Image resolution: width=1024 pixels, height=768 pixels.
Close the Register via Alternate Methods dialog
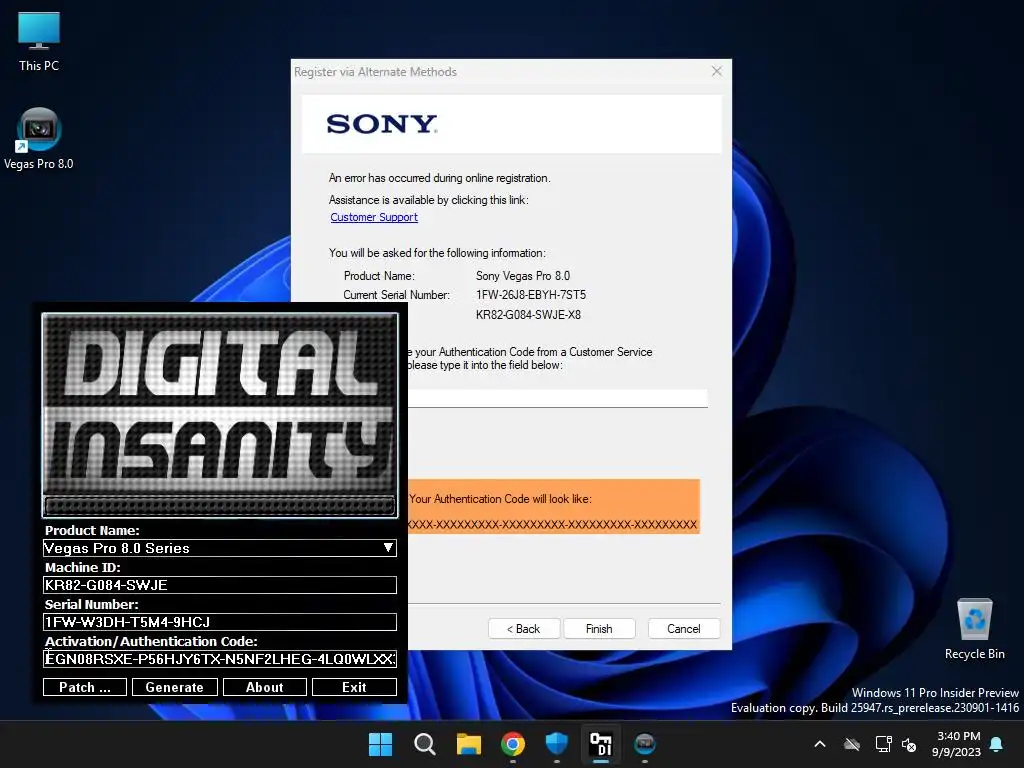716,71
